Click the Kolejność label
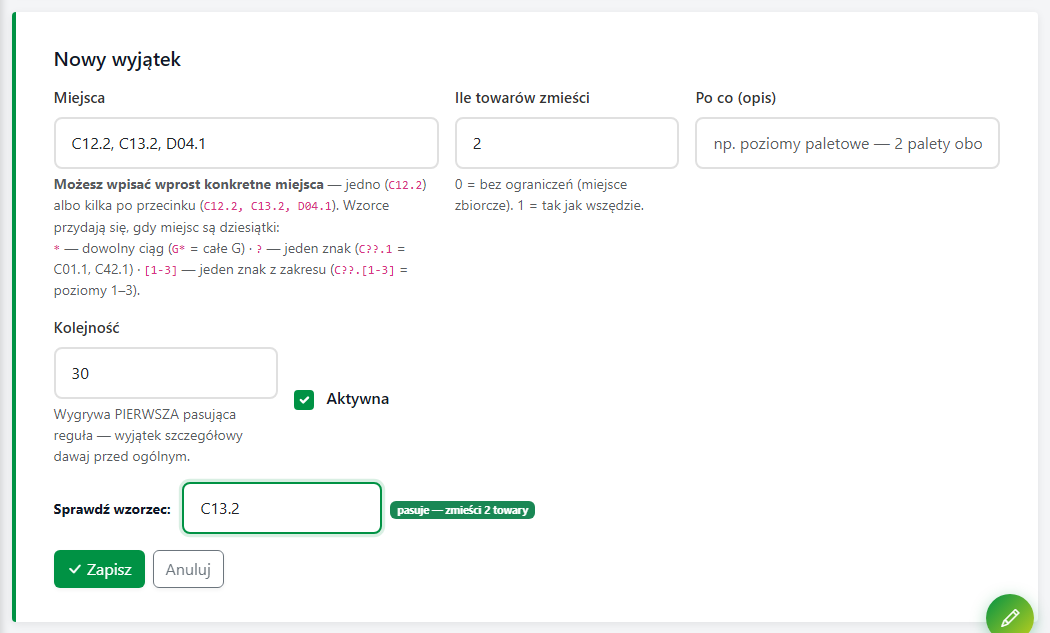This screenshot has width=1050, height=633. click(86, 328)
